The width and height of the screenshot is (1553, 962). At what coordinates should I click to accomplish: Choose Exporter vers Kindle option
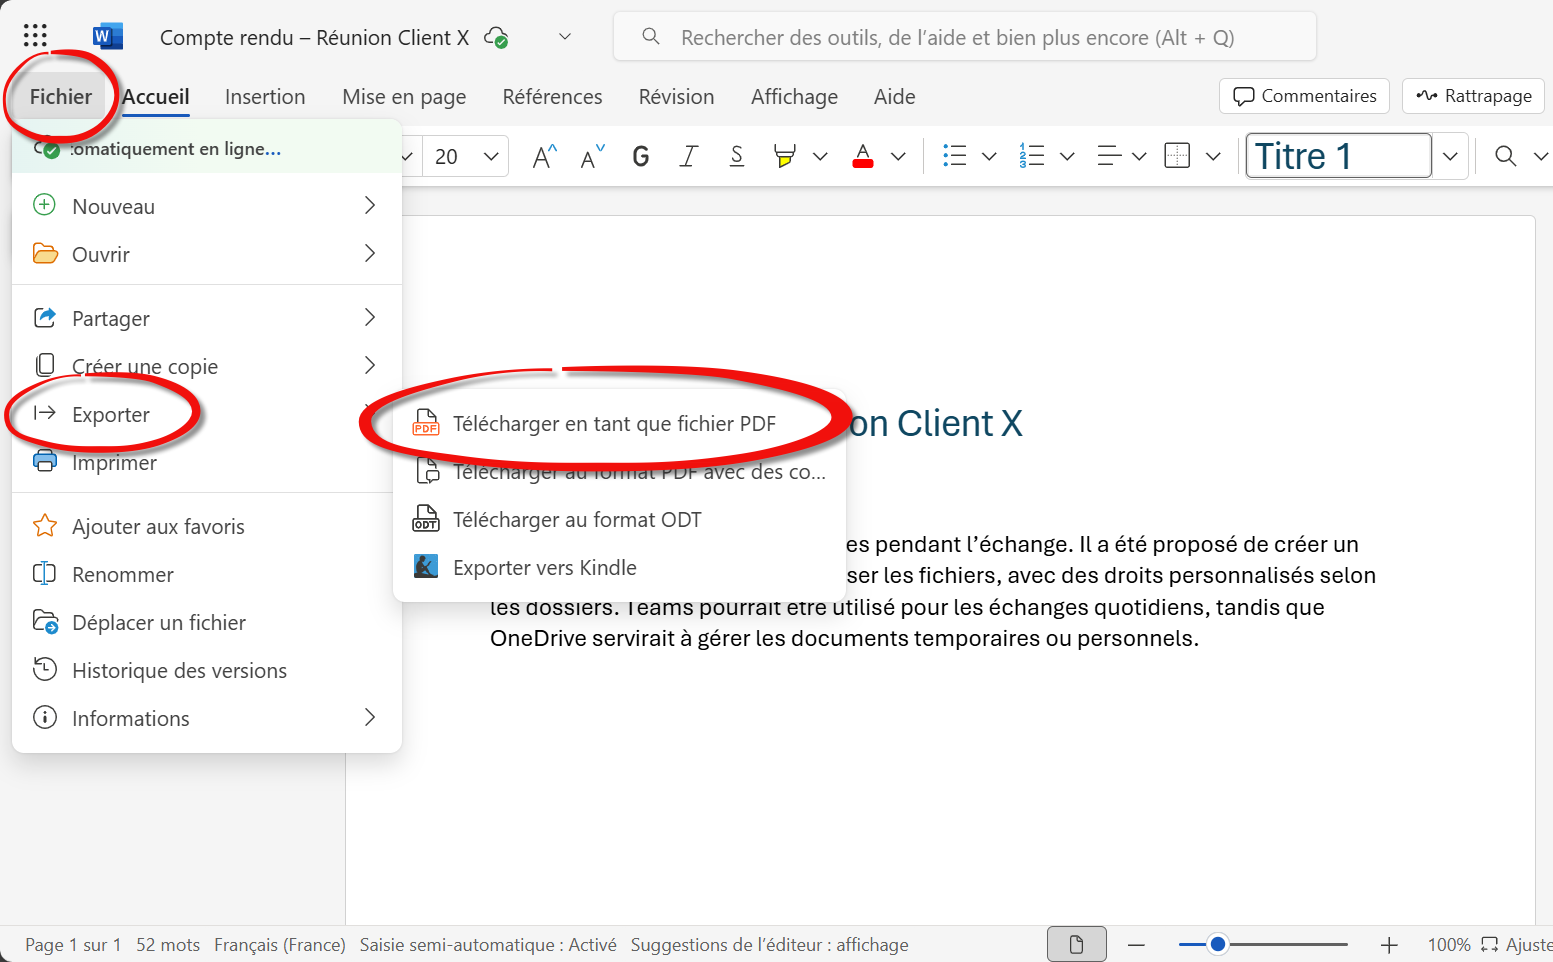[x=544, y=568]
